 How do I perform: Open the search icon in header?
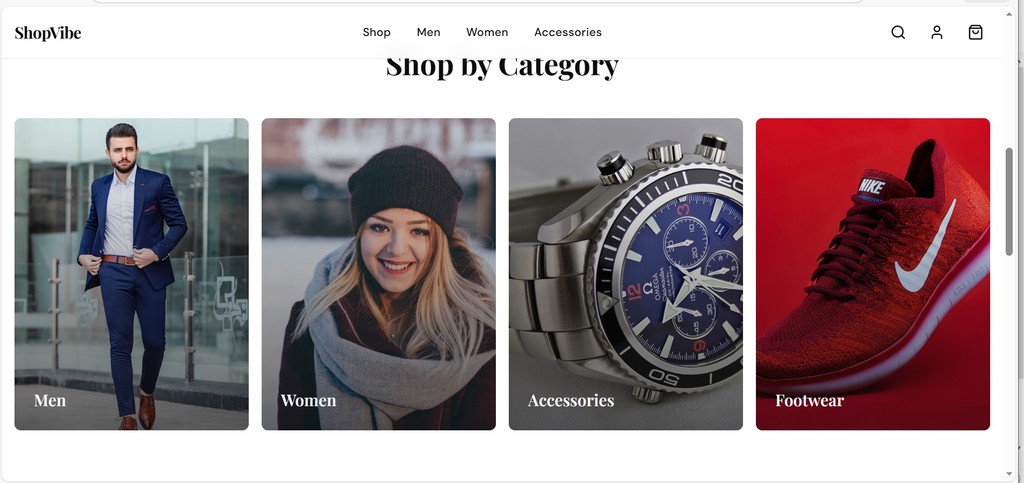(898, 33)
